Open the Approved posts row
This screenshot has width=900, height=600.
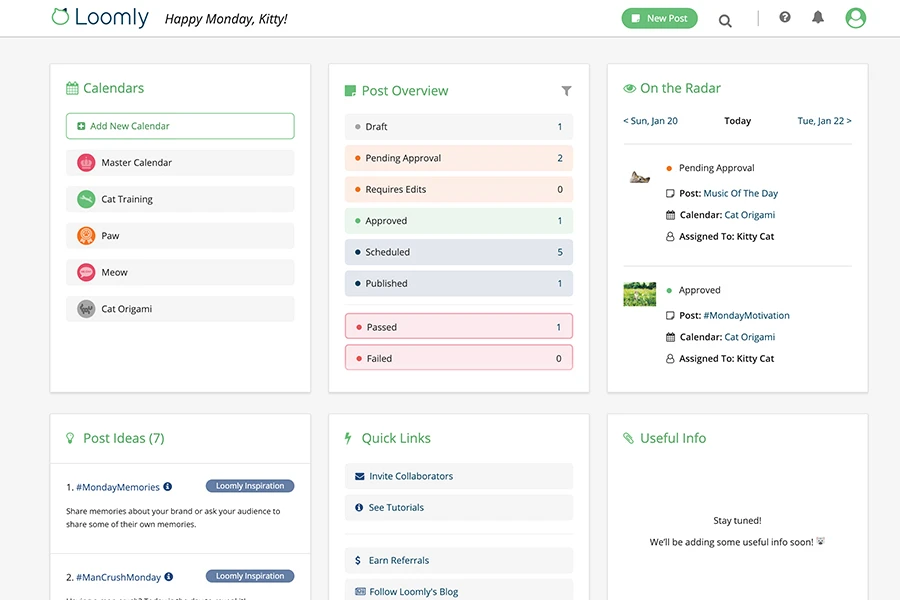459,221
